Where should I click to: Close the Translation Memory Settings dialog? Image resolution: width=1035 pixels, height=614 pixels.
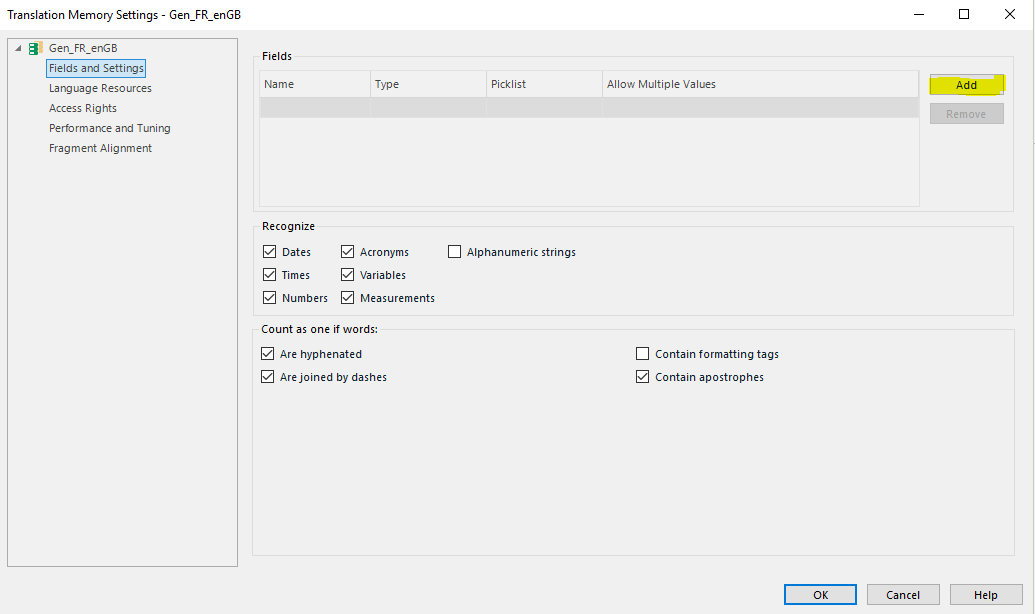(1010, 15)
